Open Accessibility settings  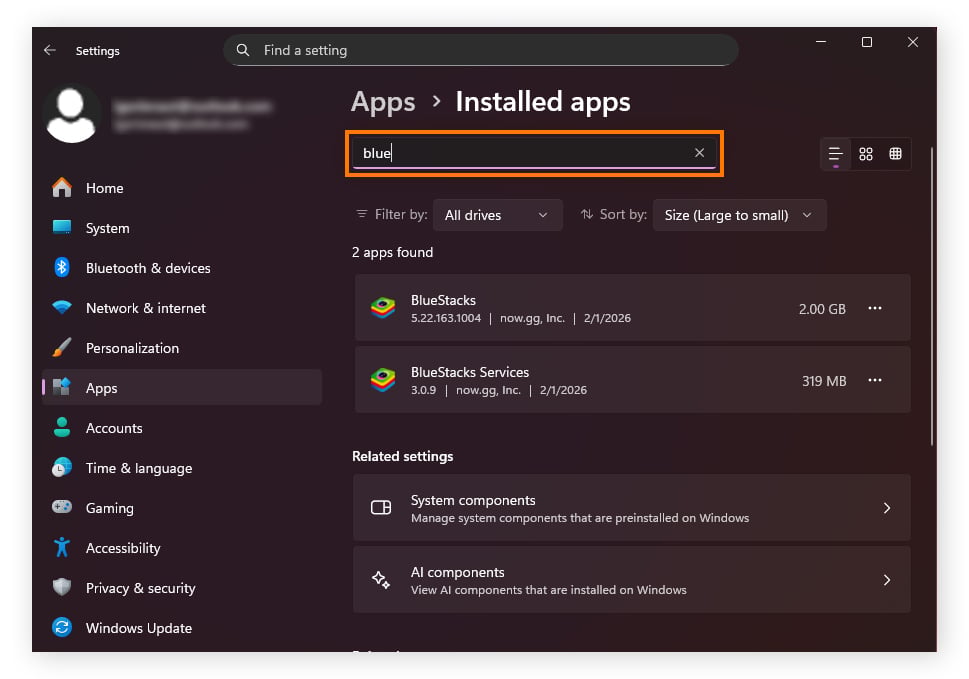coord(182,548)
